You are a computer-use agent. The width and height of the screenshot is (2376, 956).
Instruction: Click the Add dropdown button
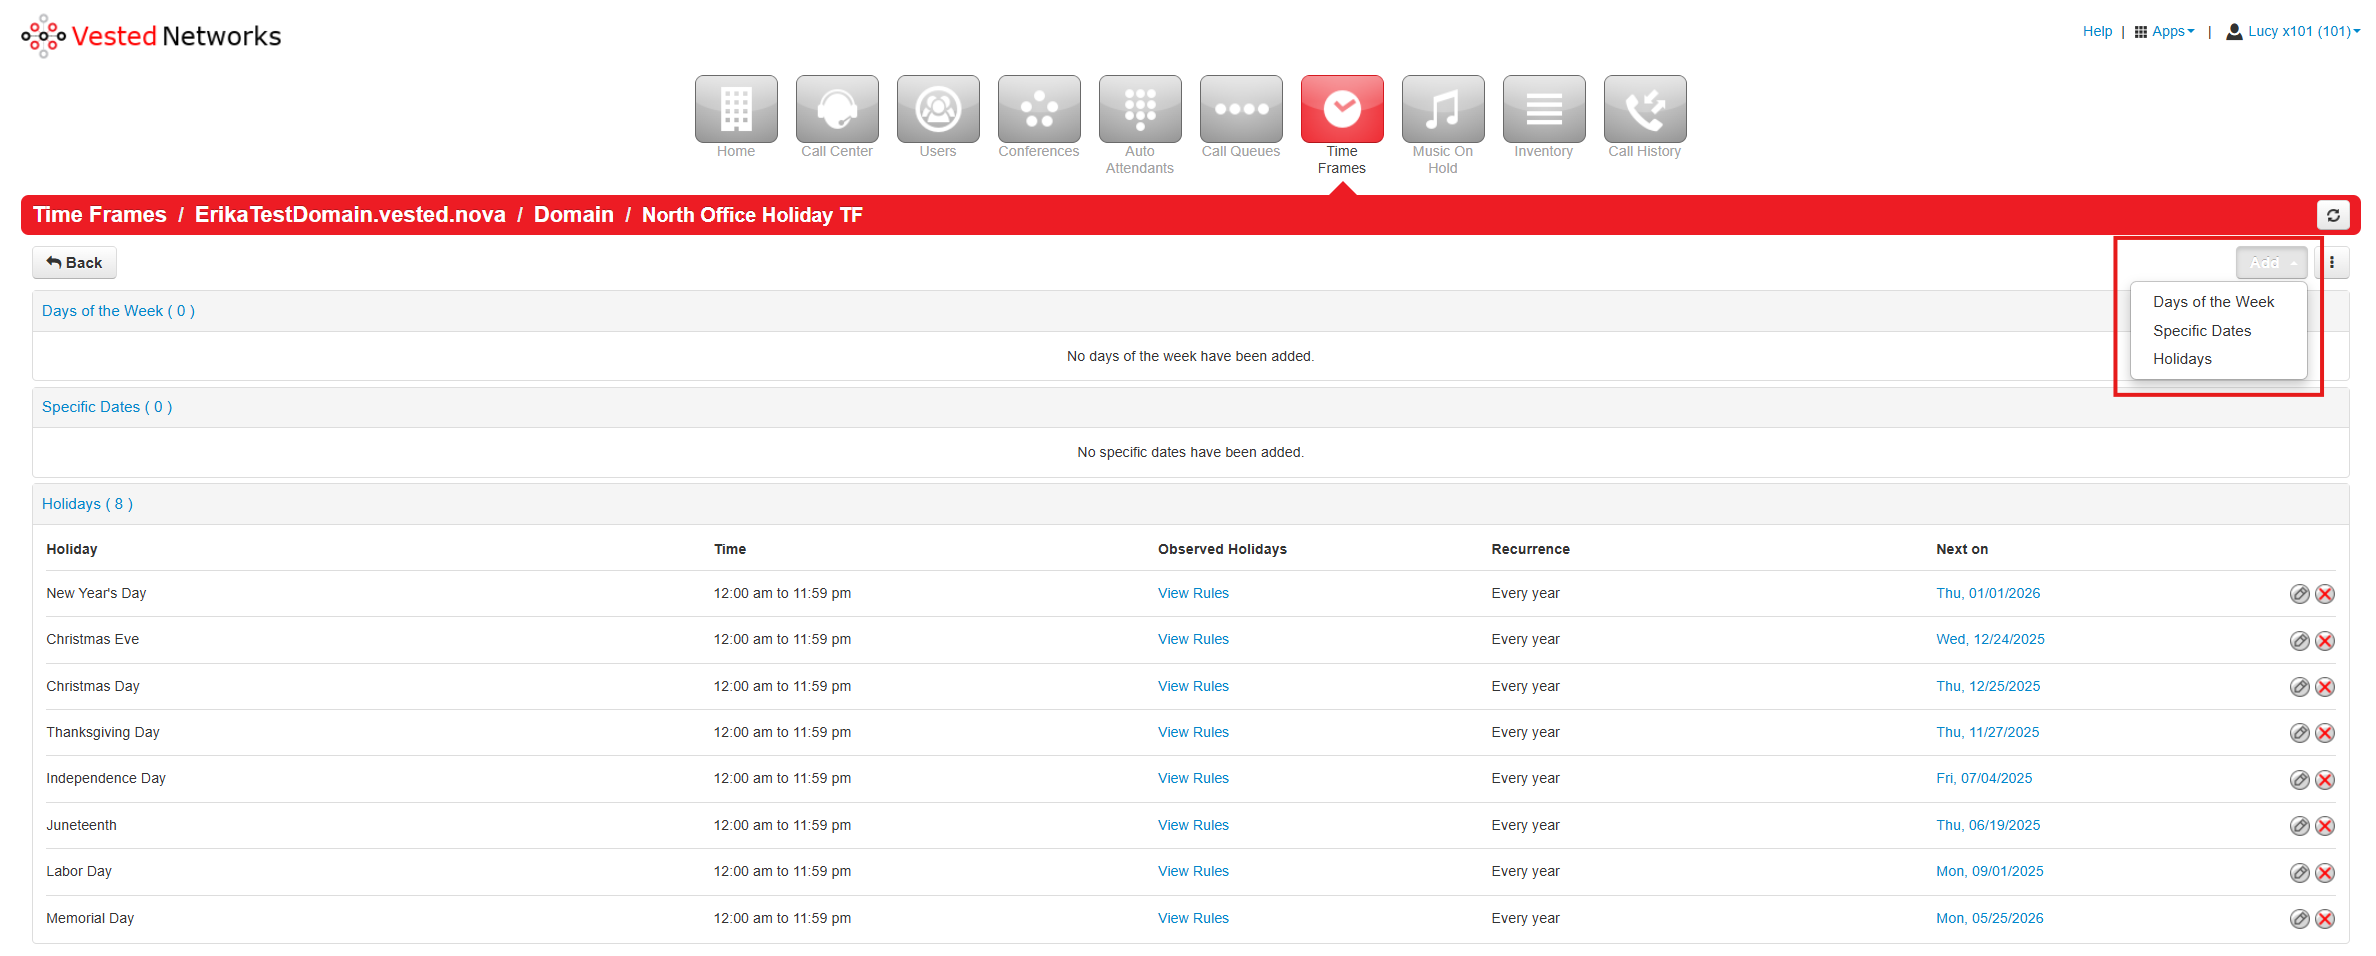pos(2271,263)
